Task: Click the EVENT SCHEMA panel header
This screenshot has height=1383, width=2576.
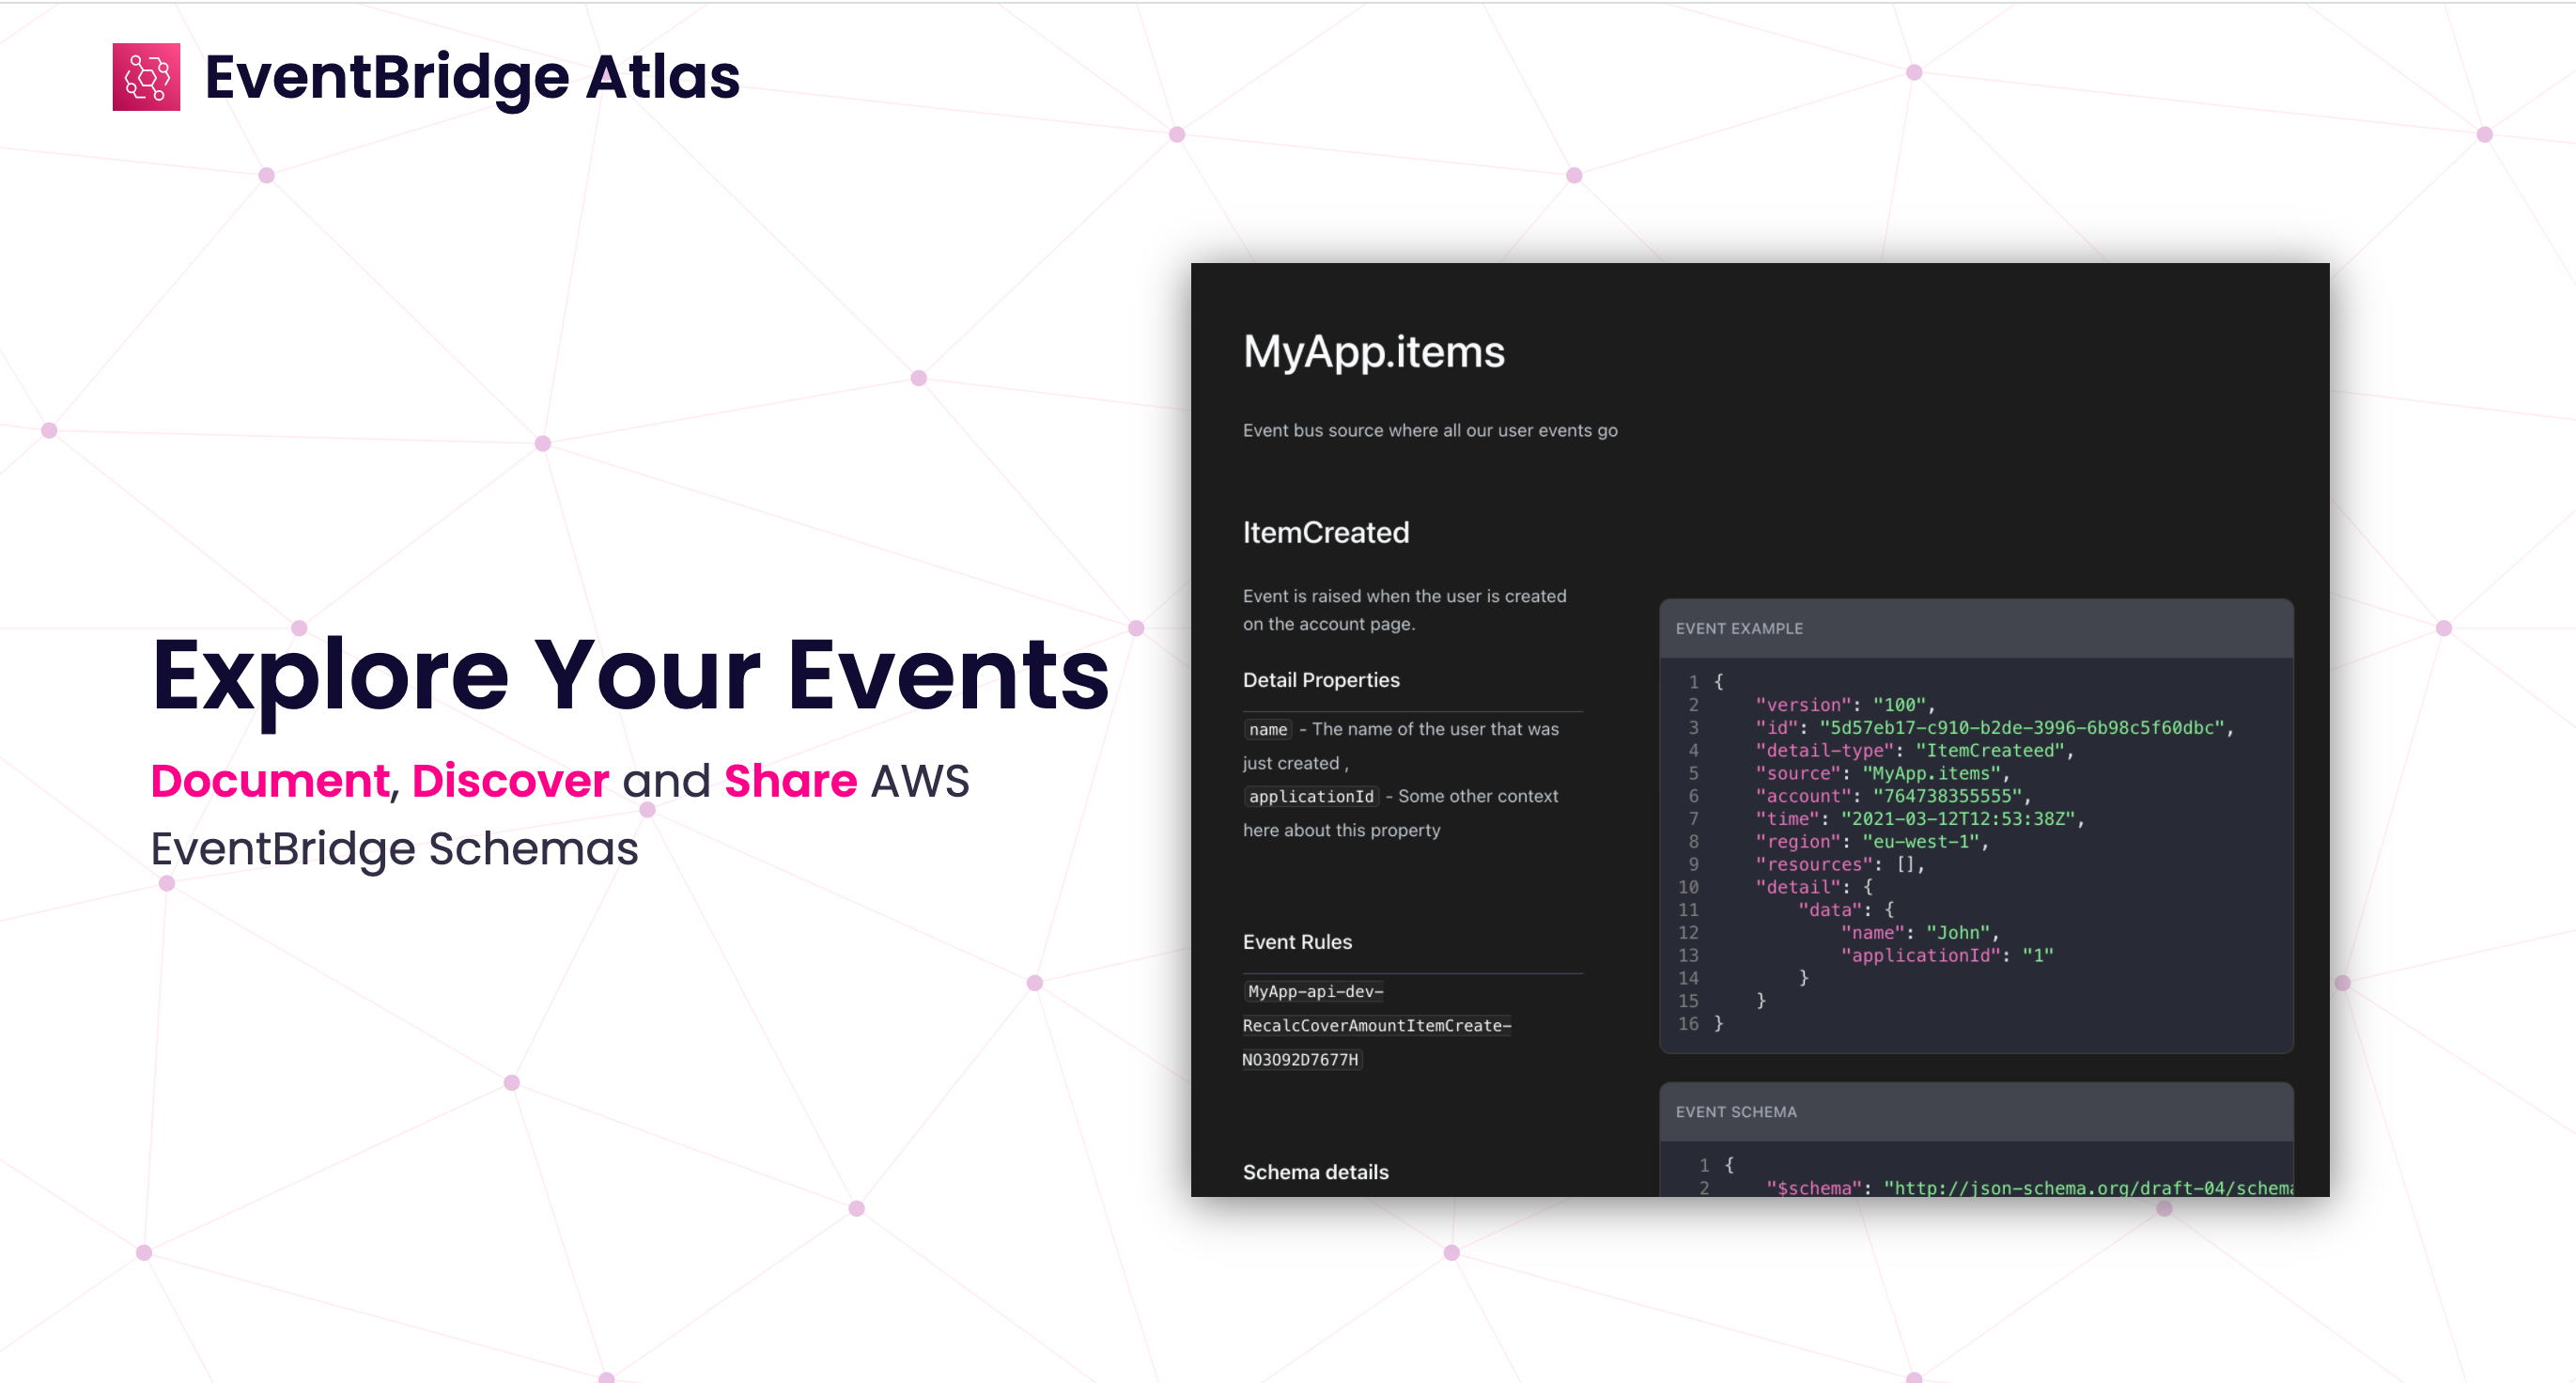Action: (x=1735, y=1112)
